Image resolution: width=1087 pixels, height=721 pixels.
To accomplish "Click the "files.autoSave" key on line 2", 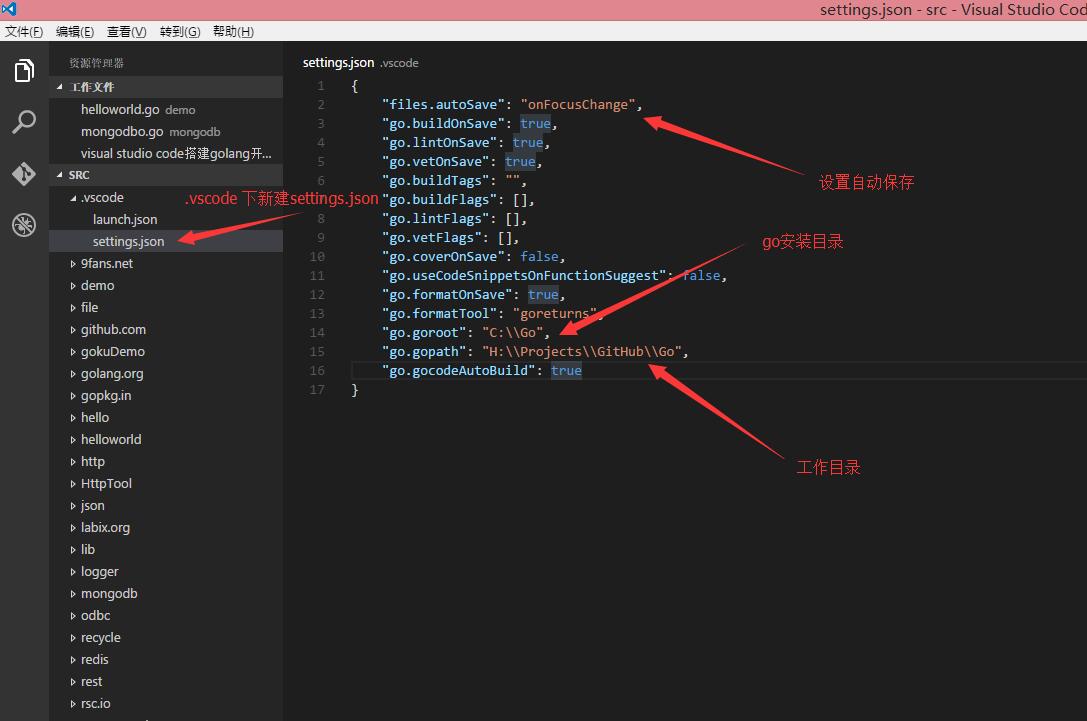I will click(x=443, y=105).
